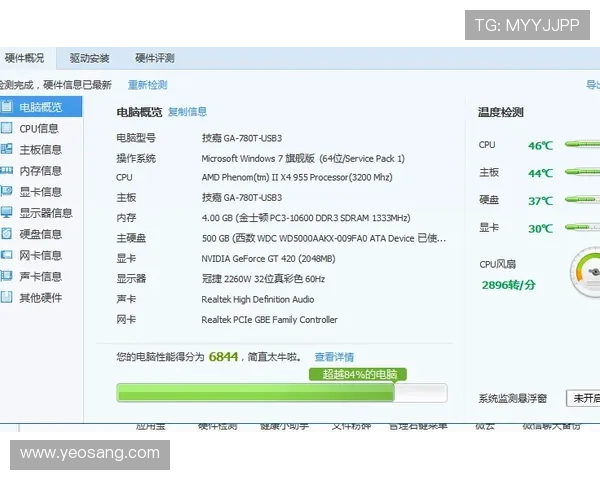Select the 主板信息 label in the sidebar
This screenshot has width=600, height=480.
41,149
